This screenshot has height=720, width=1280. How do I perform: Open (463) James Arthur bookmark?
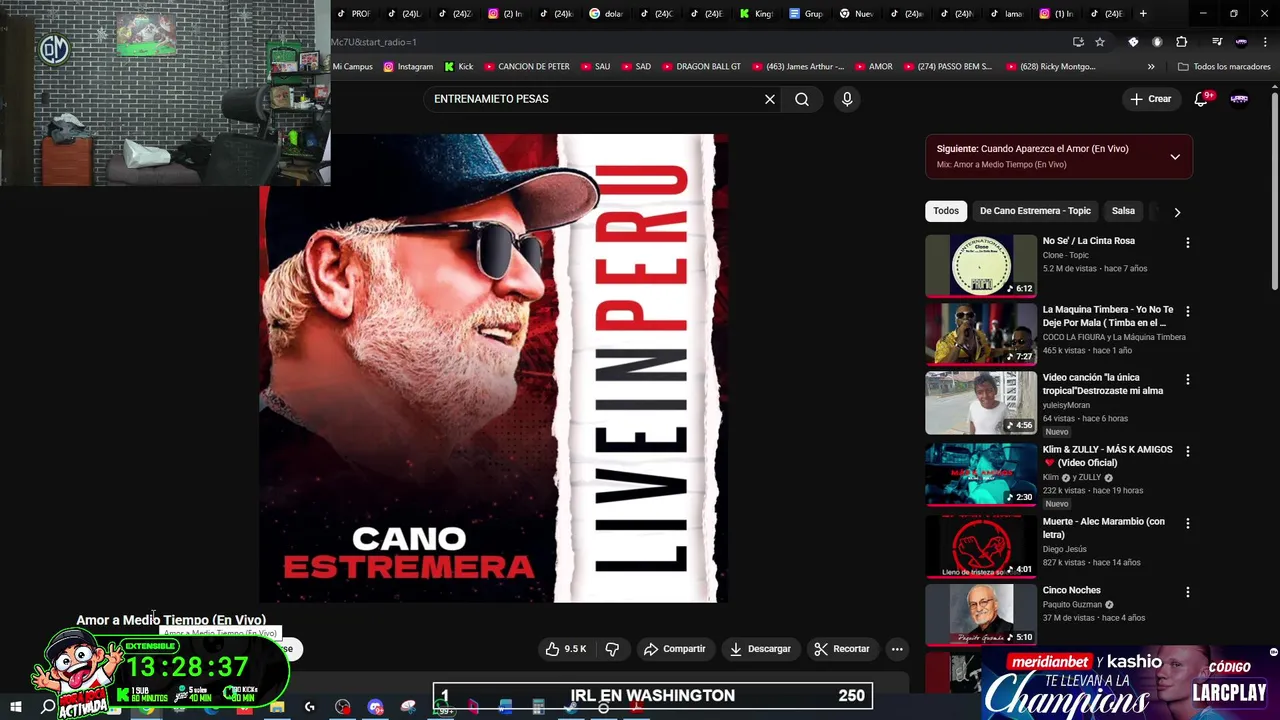click(798, 67)
